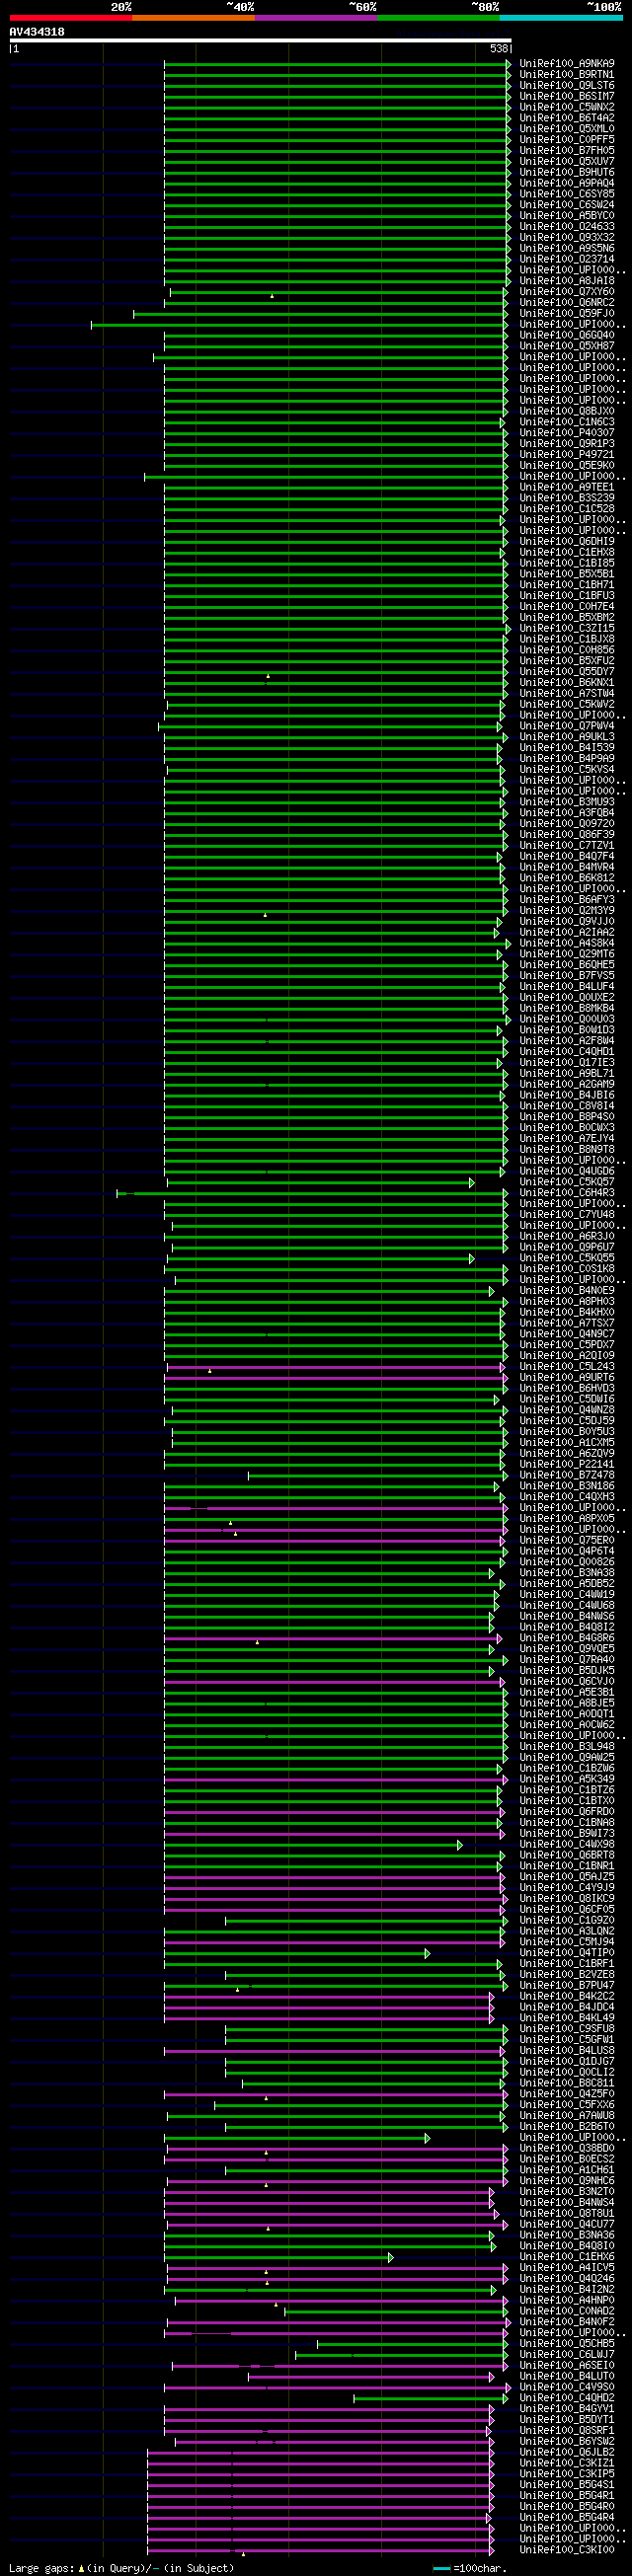Select hit label UniRef100_Q59FJ0
The image size is (632, 2576).
tap(567, 314)
